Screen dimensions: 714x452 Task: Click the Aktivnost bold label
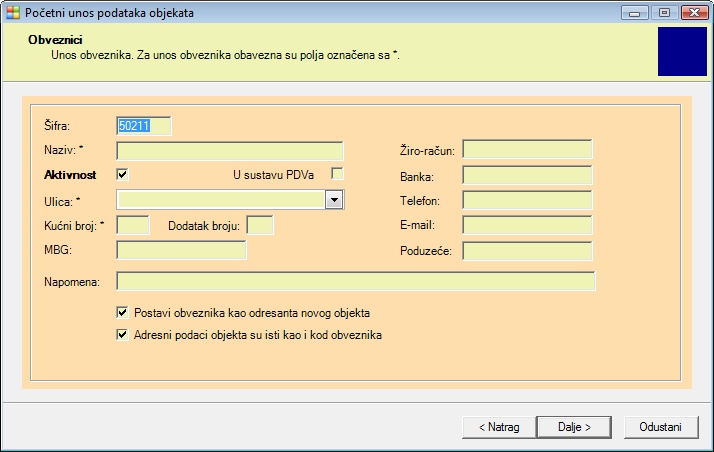(x=70, y=175)
